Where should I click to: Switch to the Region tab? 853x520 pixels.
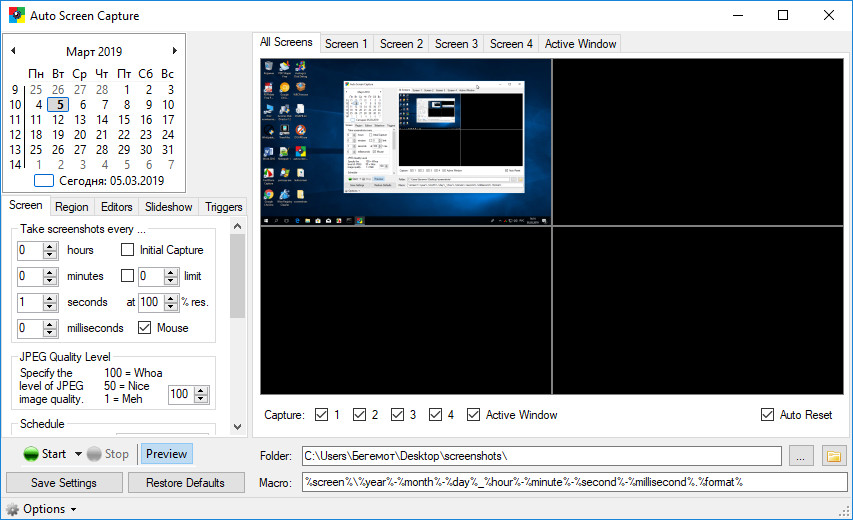point(71,207)
